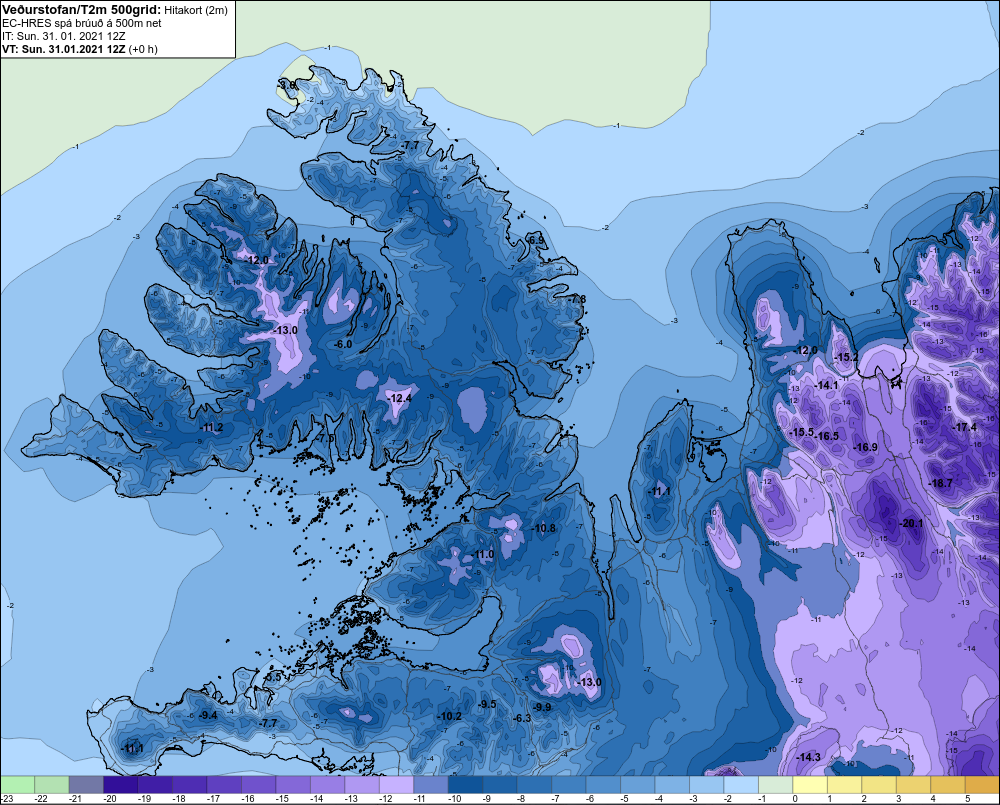Pick the -16 purple legend swatch
1000x805 pixels.
tap(258, 785)
